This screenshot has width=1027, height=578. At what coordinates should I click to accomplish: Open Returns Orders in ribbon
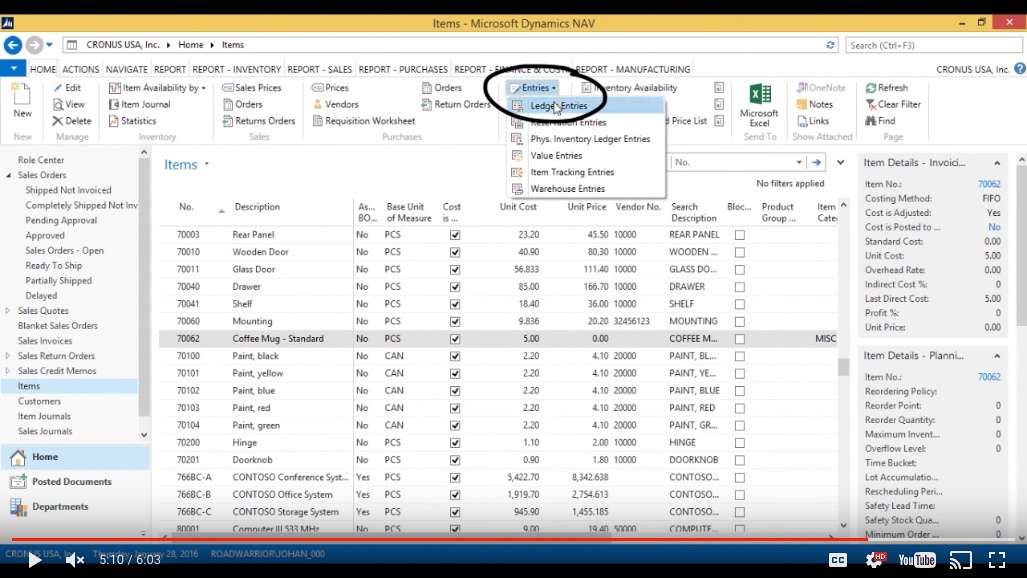tap(259, 121)
